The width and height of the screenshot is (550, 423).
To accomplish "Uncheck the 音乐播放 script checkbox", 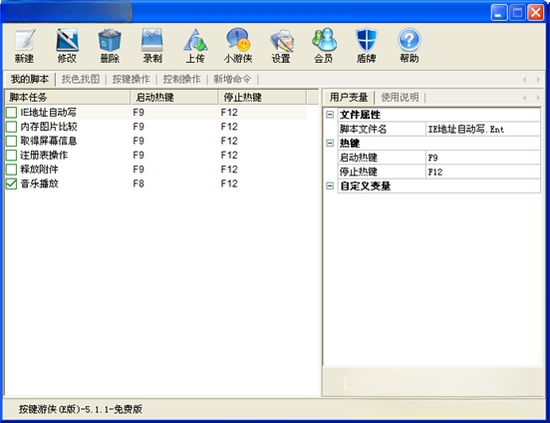I will coord(12,184).
